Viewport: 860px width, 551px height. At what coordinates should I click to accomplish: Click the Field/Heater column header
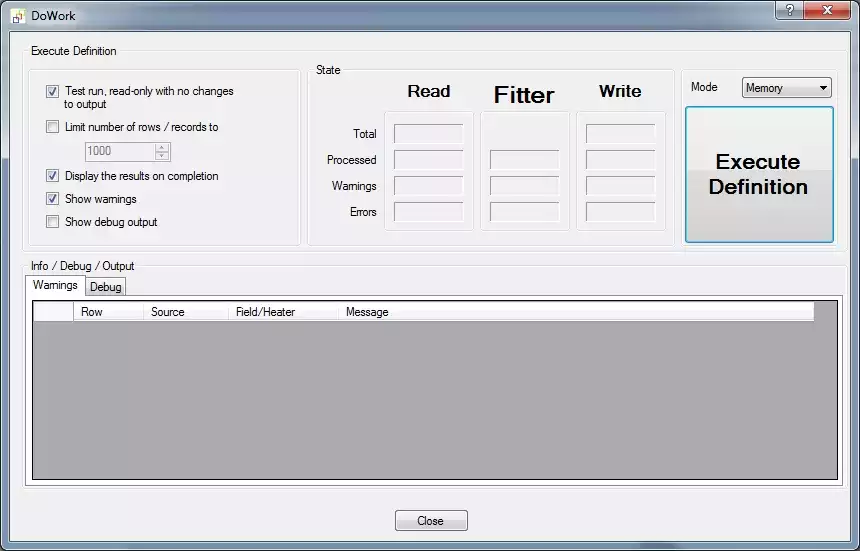[x=282, y=312]
